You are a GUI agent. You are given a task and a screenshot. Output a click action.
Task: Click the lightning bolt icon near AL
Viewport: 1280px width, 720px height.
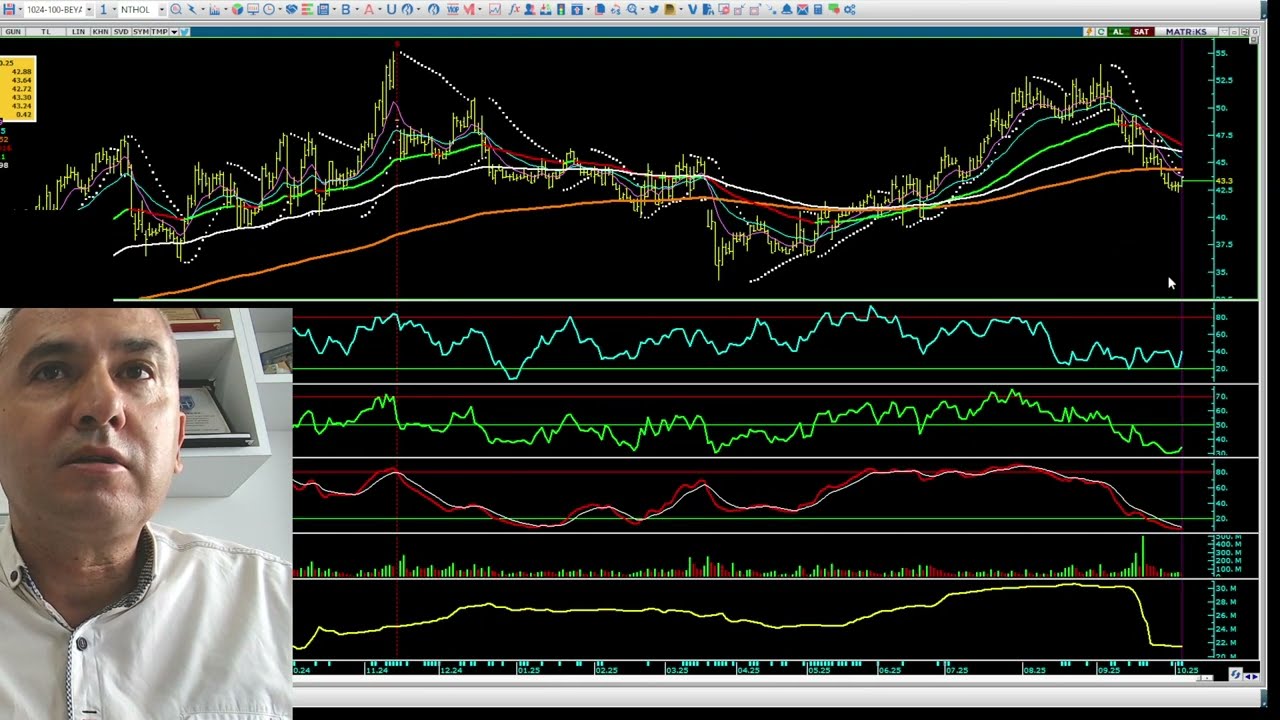(1089, 32)
